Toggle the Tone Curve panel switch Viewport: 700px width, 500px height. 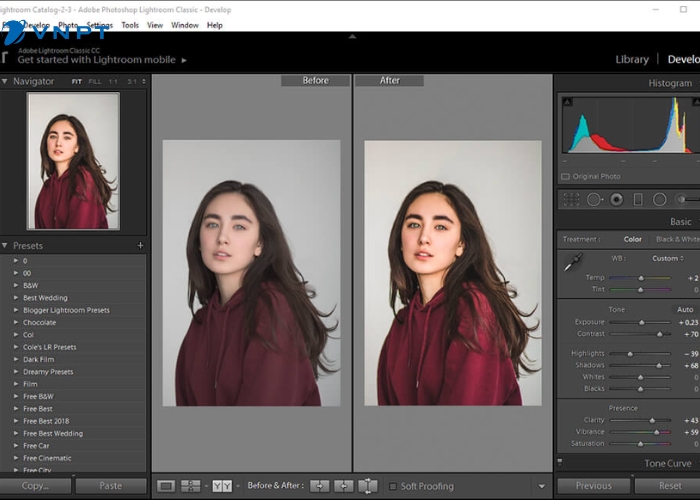coord(560,462)
